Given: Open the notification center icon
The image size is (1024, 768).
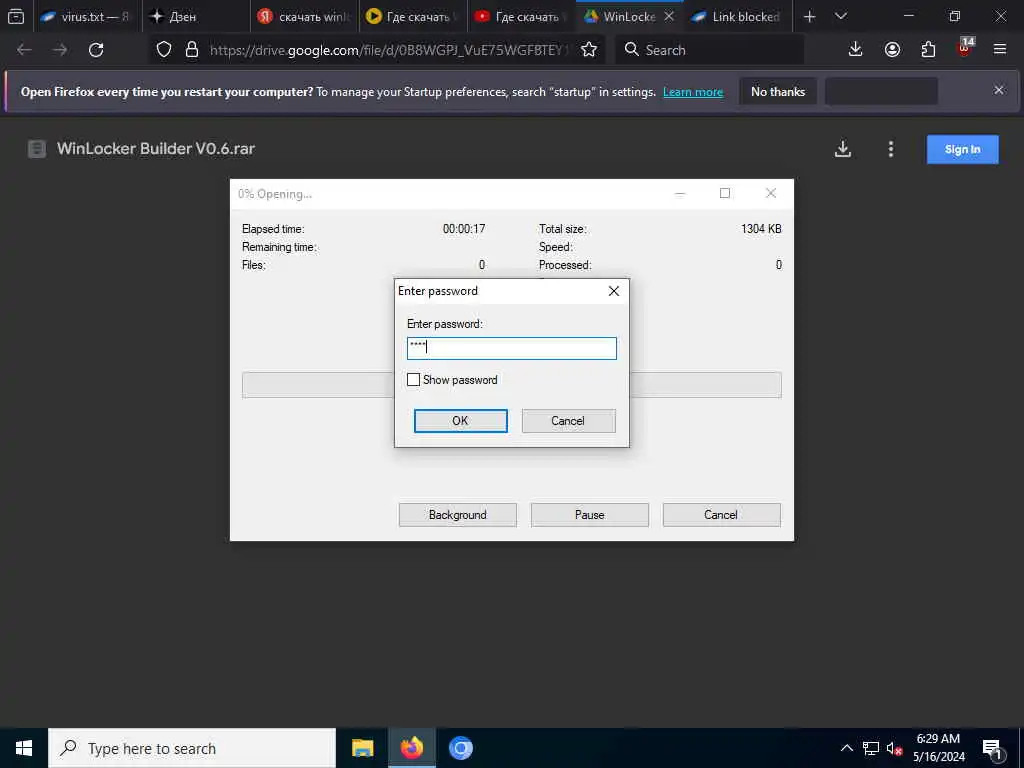Looking at the screenshot, I should click(992, 749).
